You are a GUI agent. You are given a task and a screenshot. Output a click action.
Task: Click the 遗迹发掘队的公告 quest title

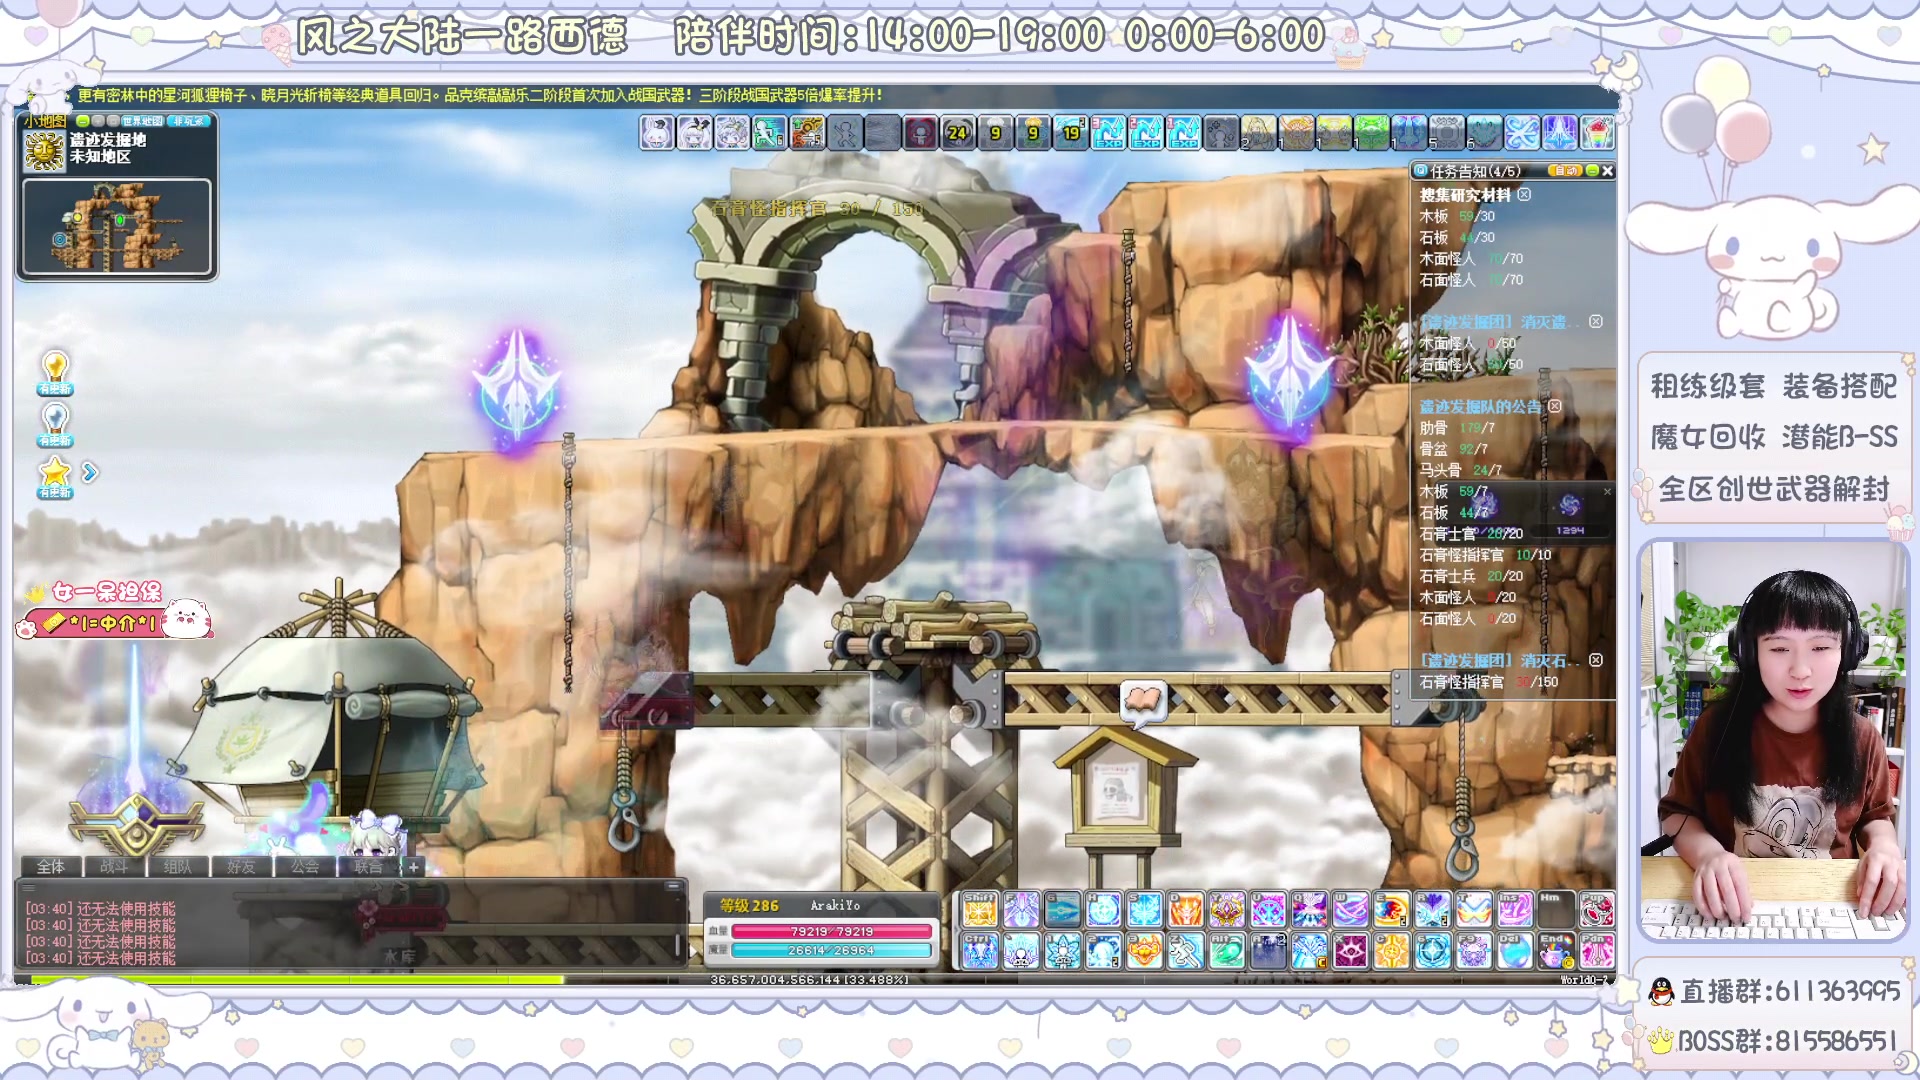click(1481, 407)
